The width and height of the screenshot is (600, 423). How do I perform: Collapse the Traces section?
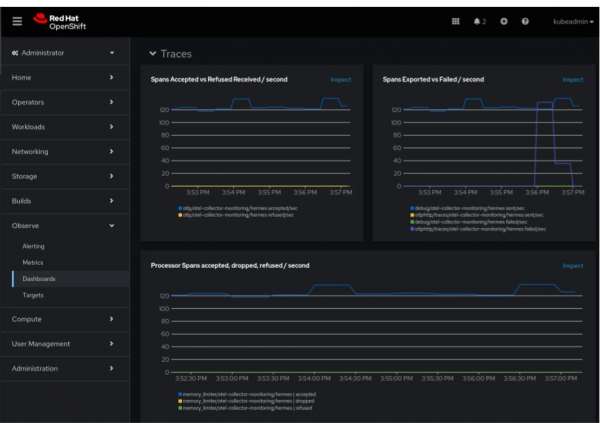[x=153, y=54]
